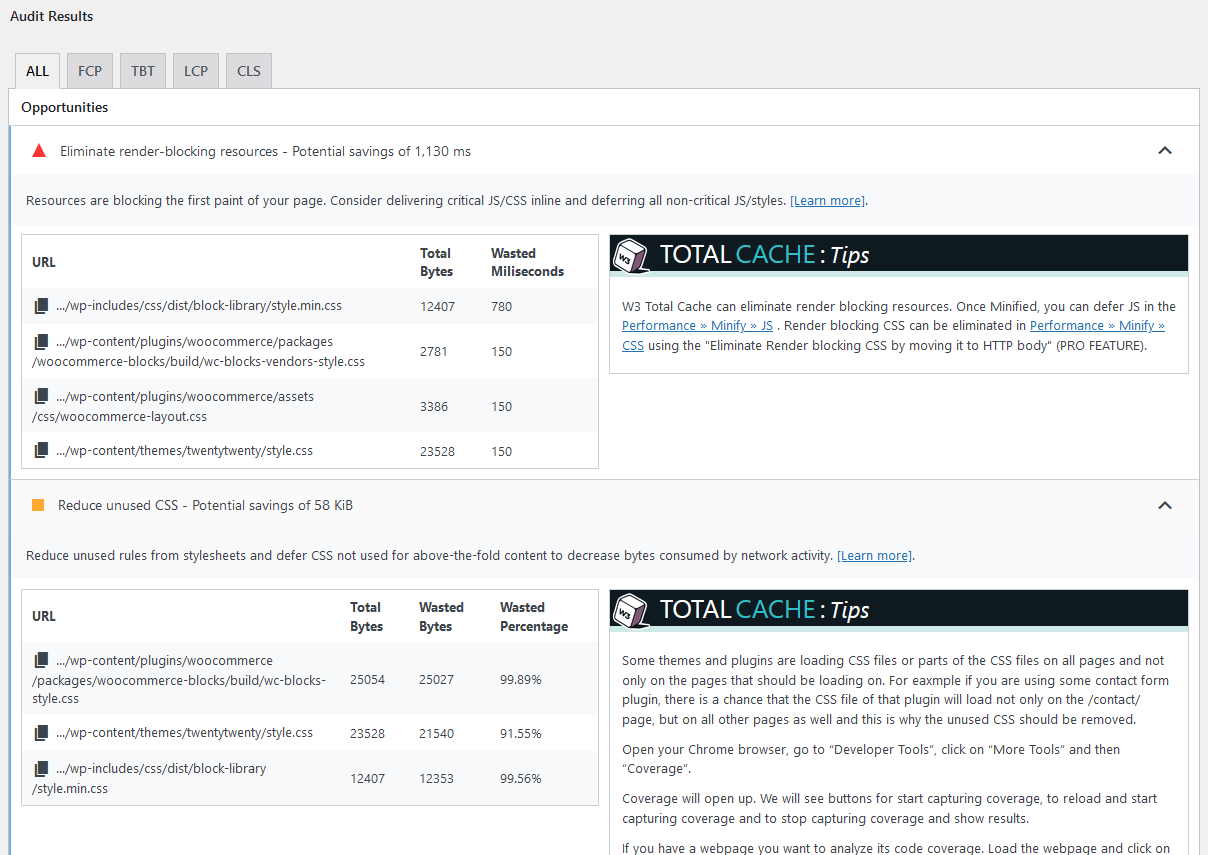Click Wasted Percentage column header
The image size is (1208, 855).
click(534, 617)
